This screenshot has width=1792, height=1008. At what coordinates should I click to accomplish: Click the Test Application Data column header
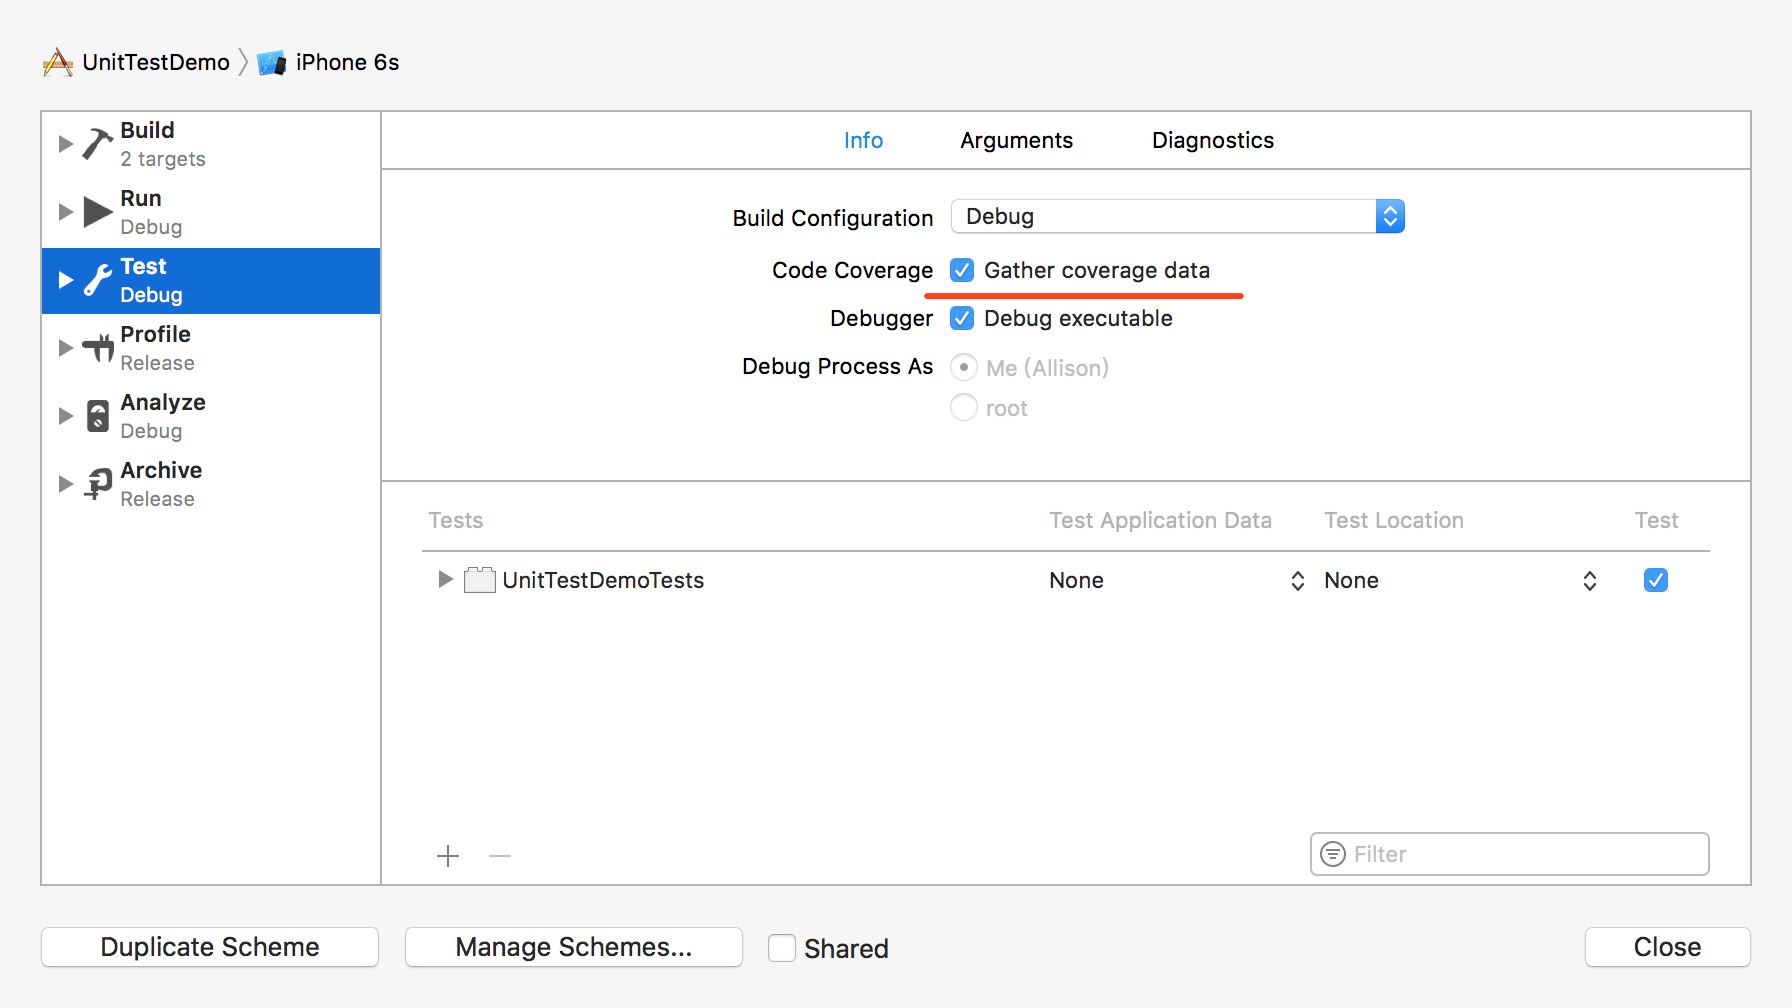pyautogui.click(x=1160, y=520)
